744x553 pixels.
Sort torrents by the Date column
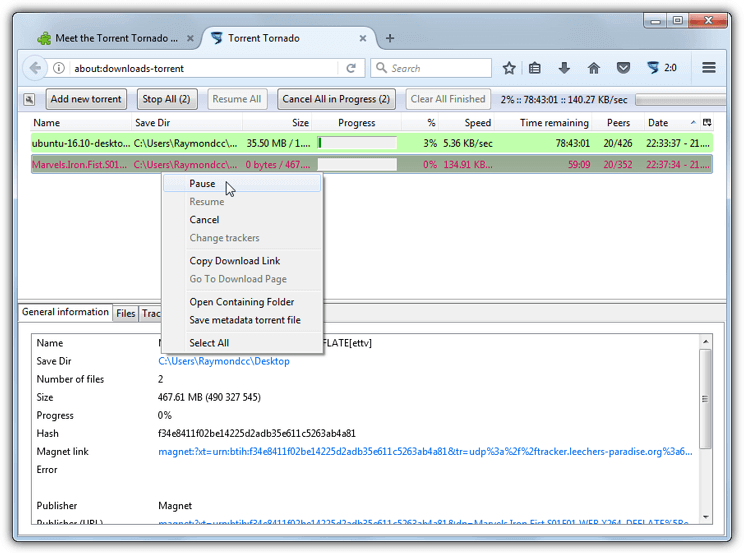click(658, 123)
